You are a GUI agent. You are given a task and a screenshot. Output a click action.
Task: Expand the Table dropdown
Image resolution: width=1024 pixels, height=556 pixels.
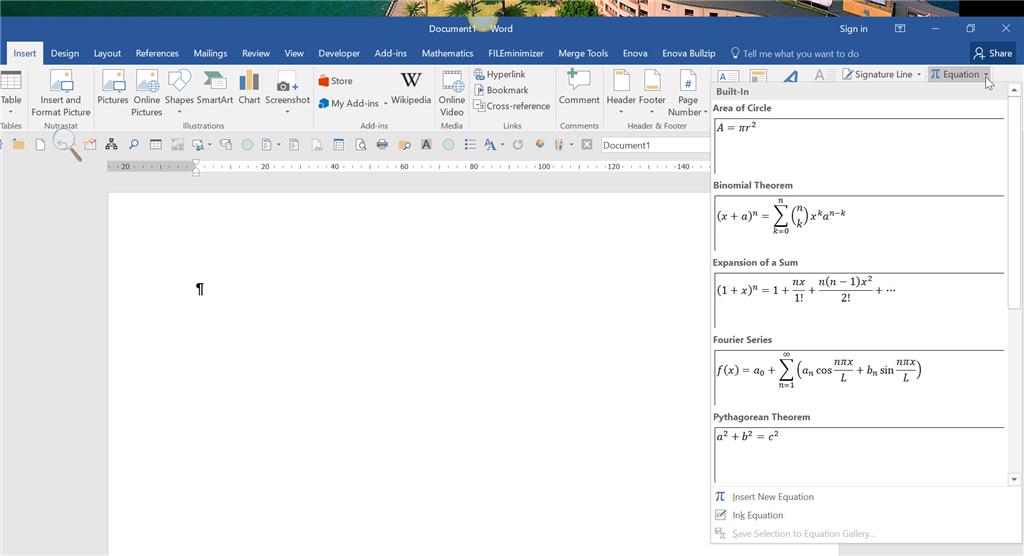pos(10,112)
